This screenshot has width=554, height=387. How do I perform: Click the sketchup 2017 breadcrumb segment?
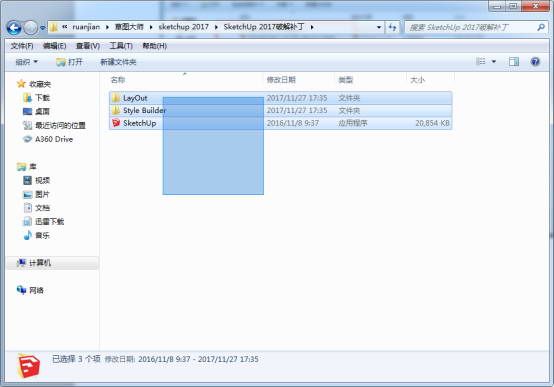[183, 27]
